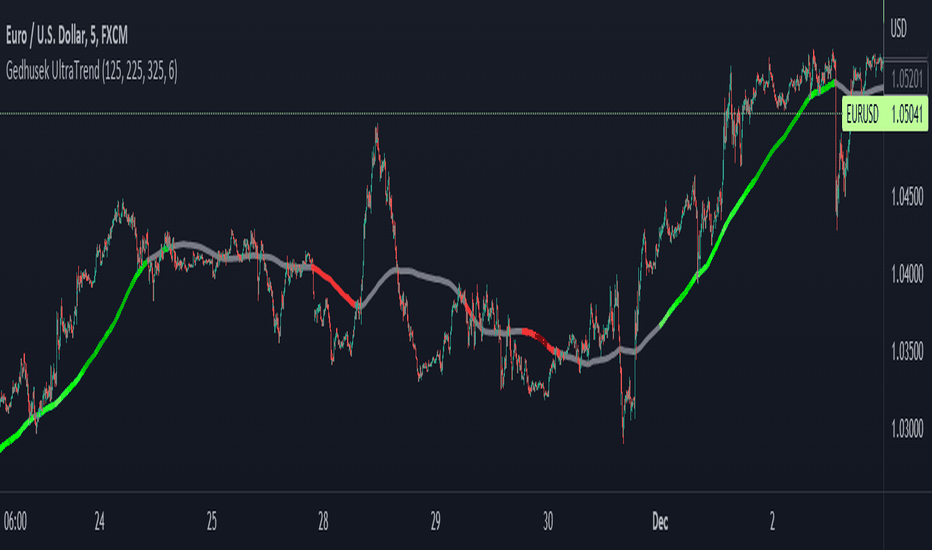Click the 24 date axis label
Screen dimensions: 932x550
[x=99, y=521]
